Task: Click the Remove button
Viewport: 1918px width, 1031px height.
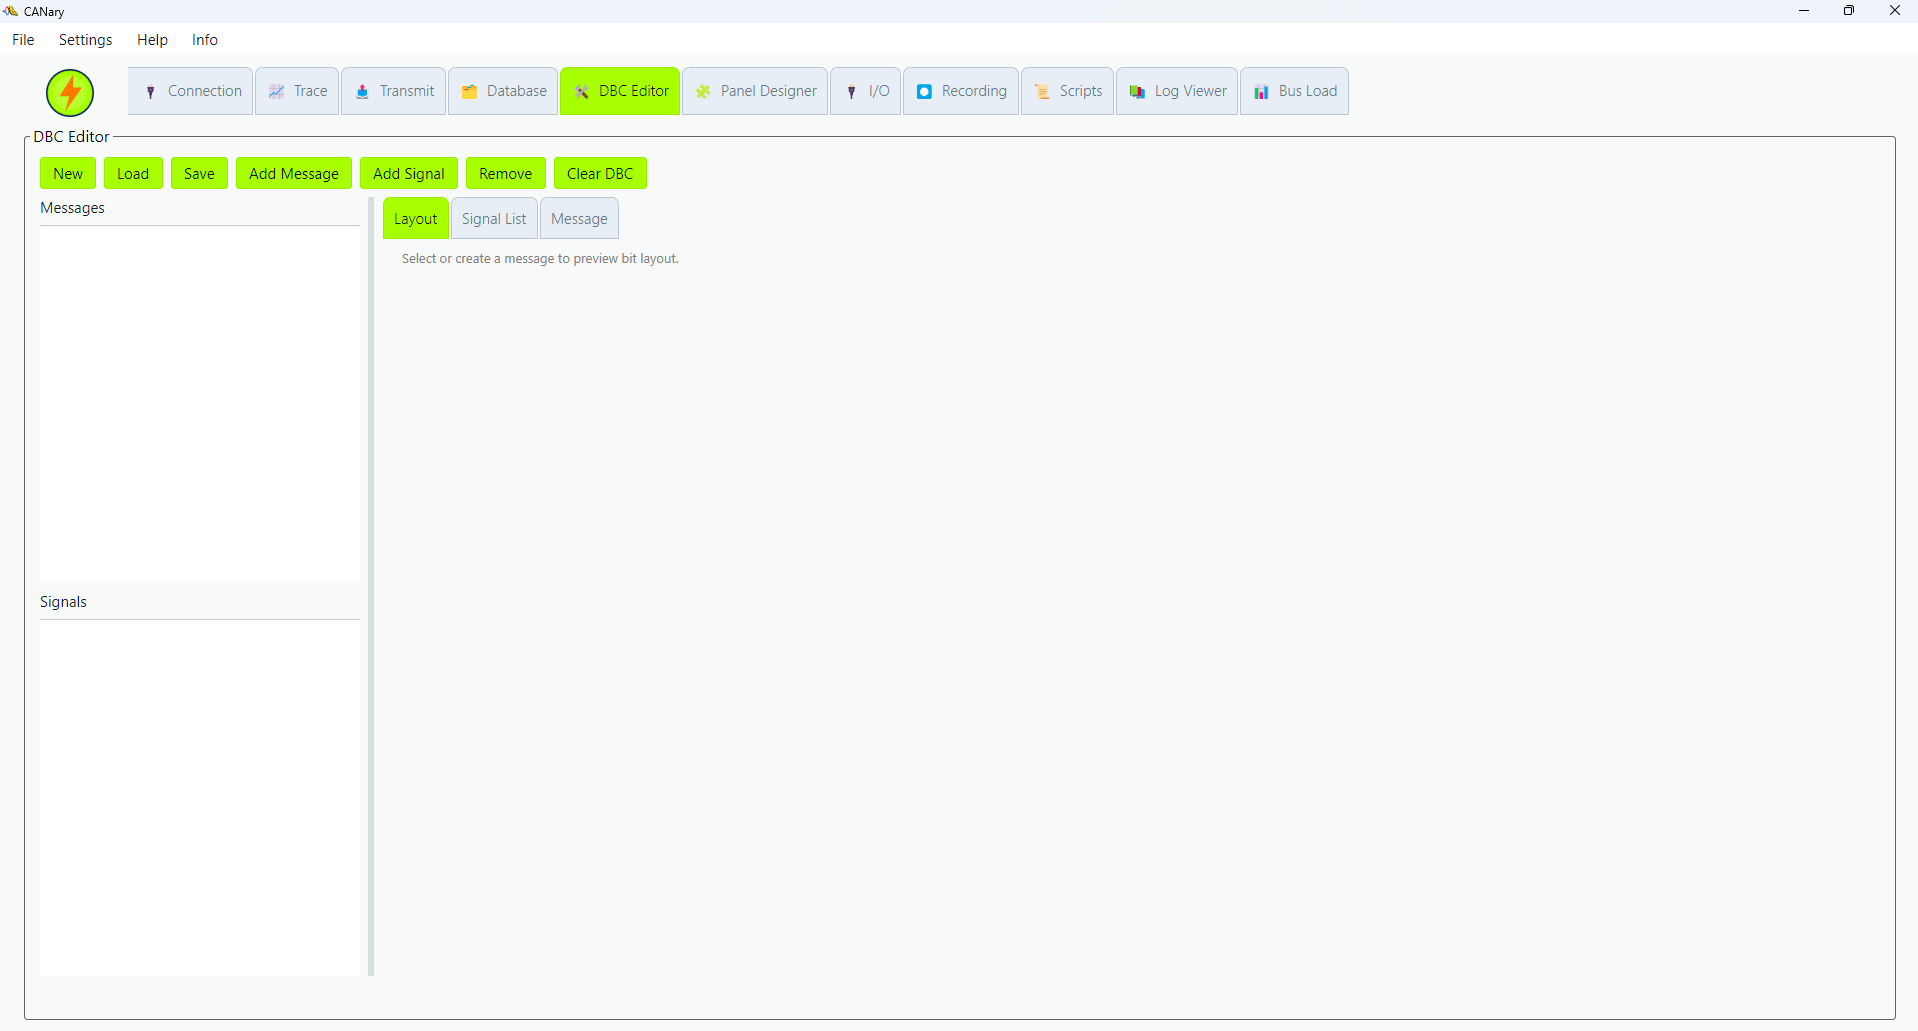Action: 506,173
